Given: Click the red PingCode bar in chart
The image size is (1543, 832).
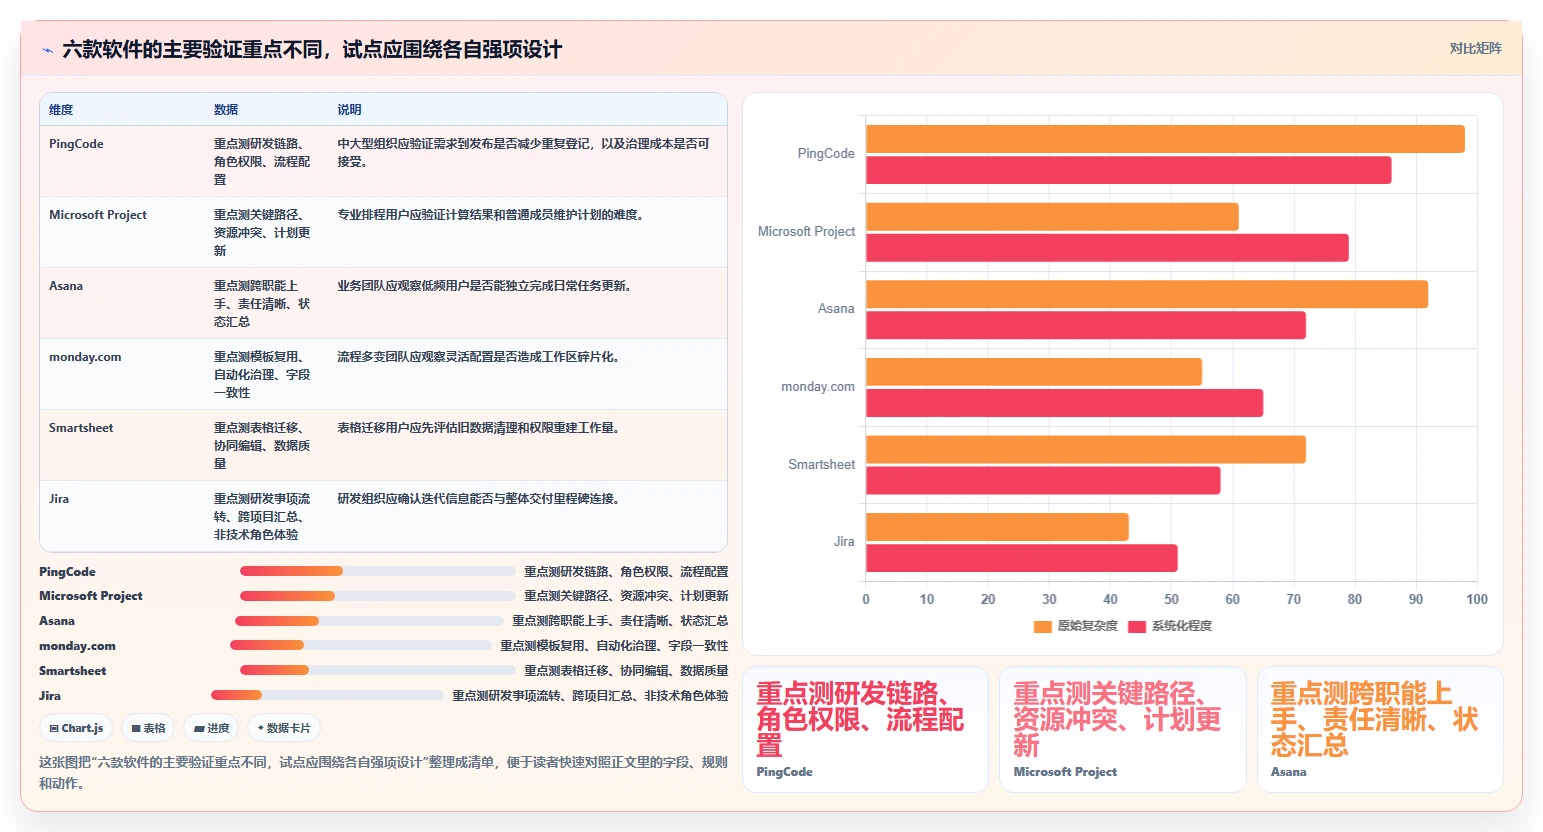Looking at the screenshot, I should coord(1128,170).
